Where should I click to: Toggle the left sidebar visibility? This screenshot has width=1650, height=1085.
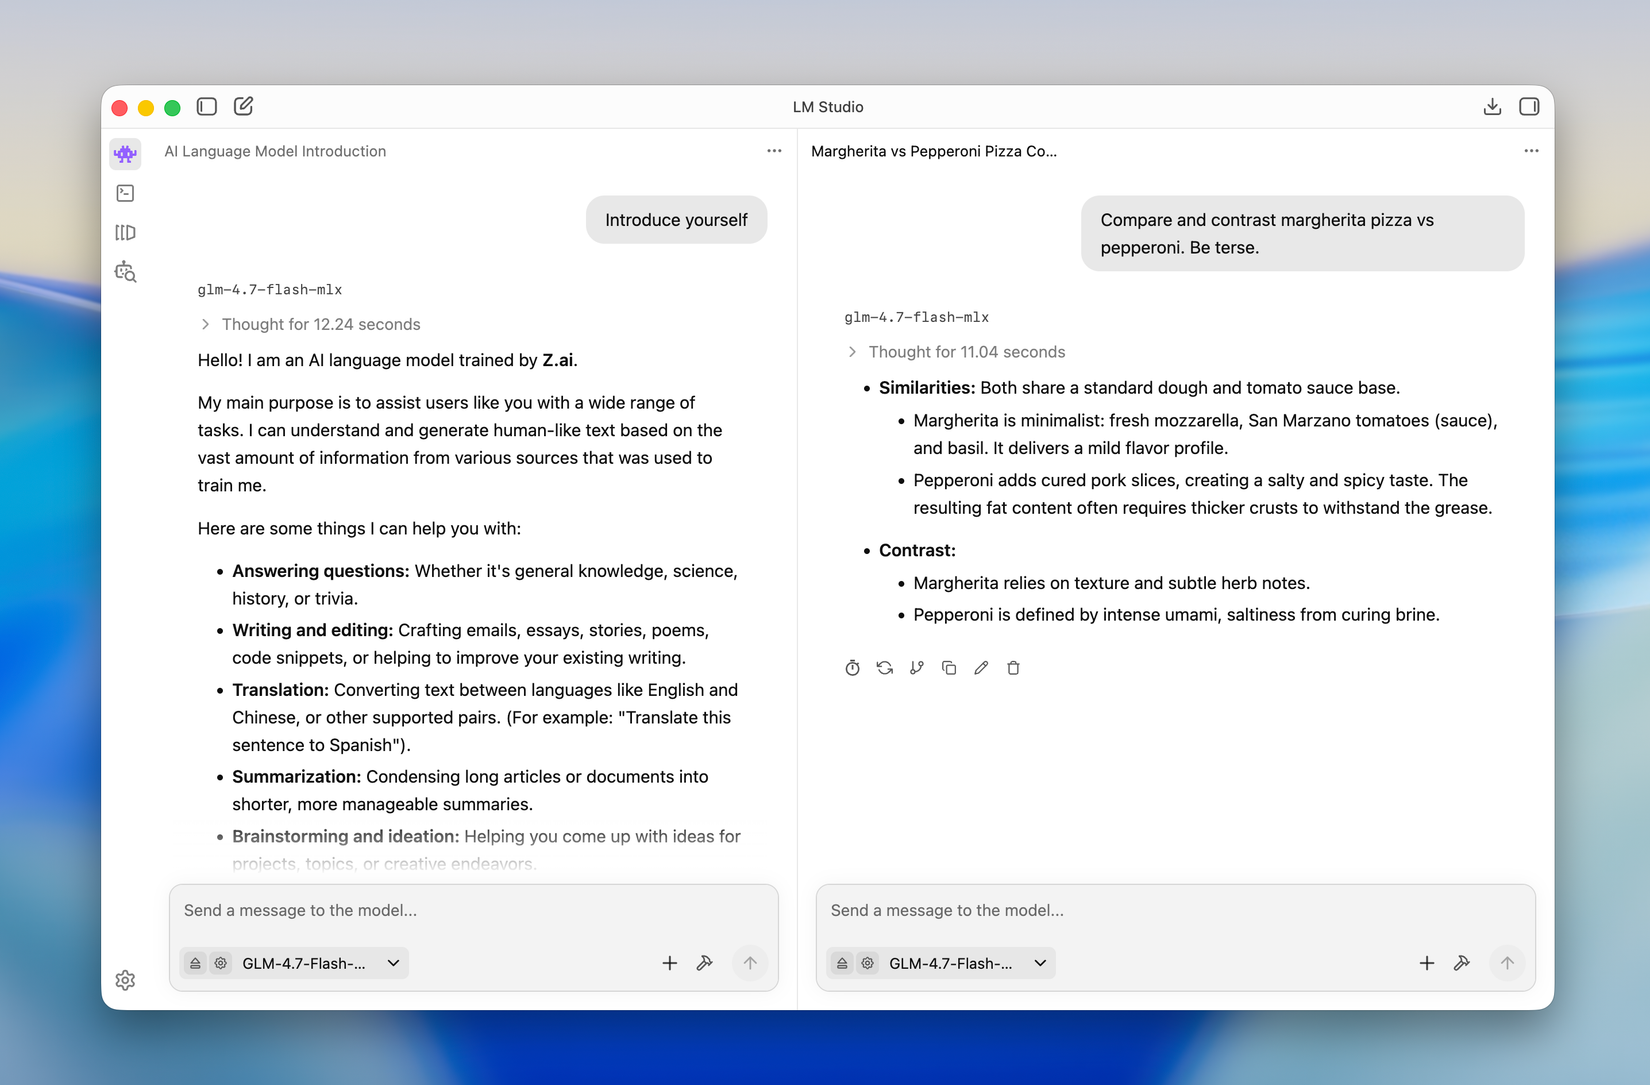click(206, 106)
